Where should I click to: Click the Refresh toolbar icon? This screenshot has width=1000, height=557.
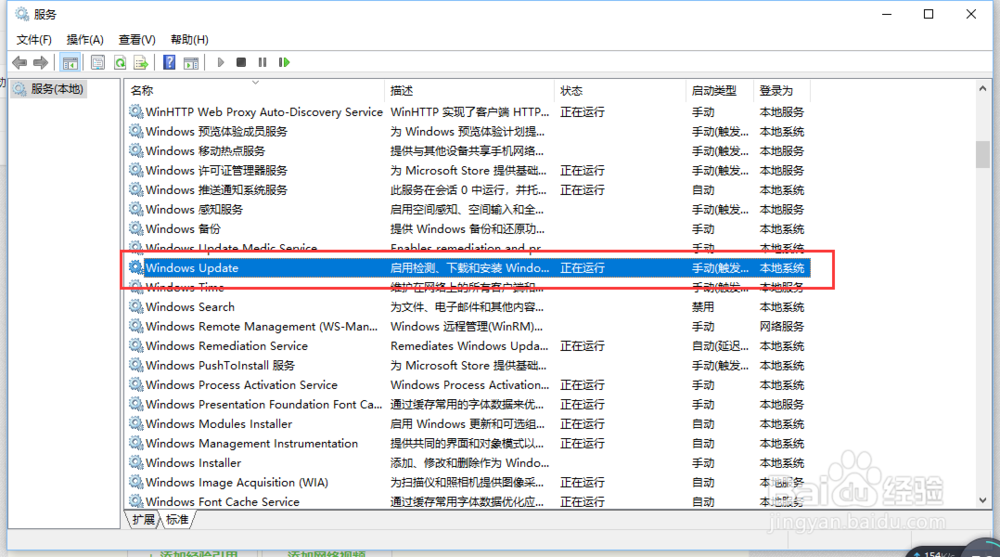(x=119, y=63)
